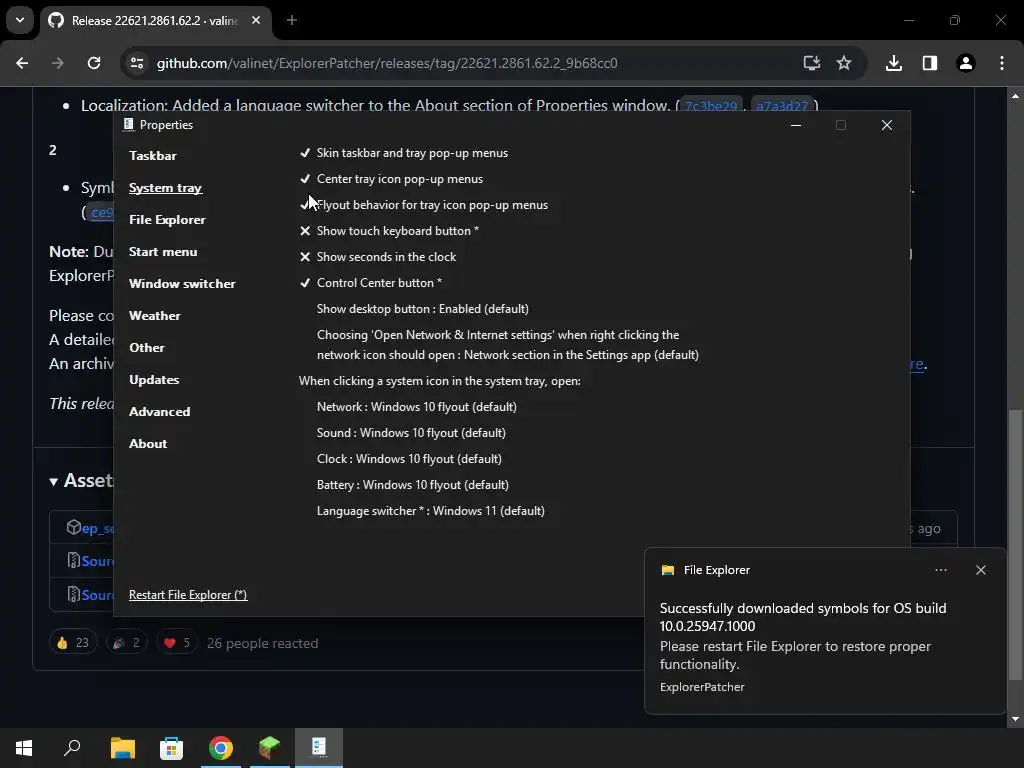The width and height of the screenshot is (1024, 768).
Task: Click thumbs up reaction with 23
Action: (x=72, y=643)
